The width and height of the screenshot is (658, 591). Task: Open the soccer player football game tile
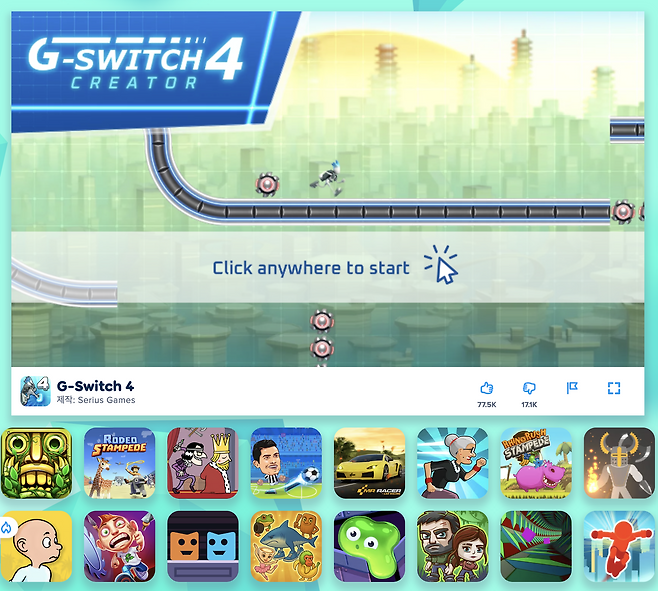[x=286, y=463]
